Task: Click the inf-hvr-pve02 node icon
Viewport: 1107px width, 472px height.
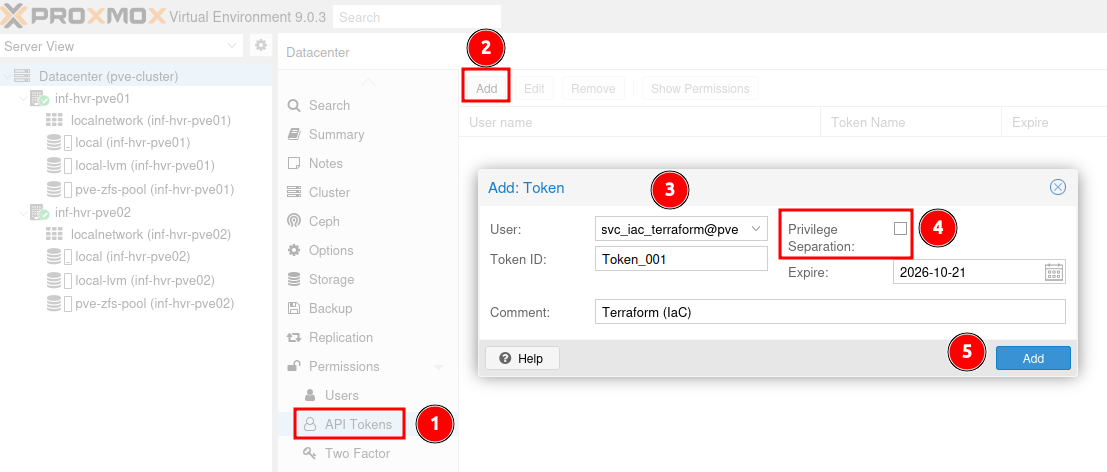Action: [x=39, y=212]
